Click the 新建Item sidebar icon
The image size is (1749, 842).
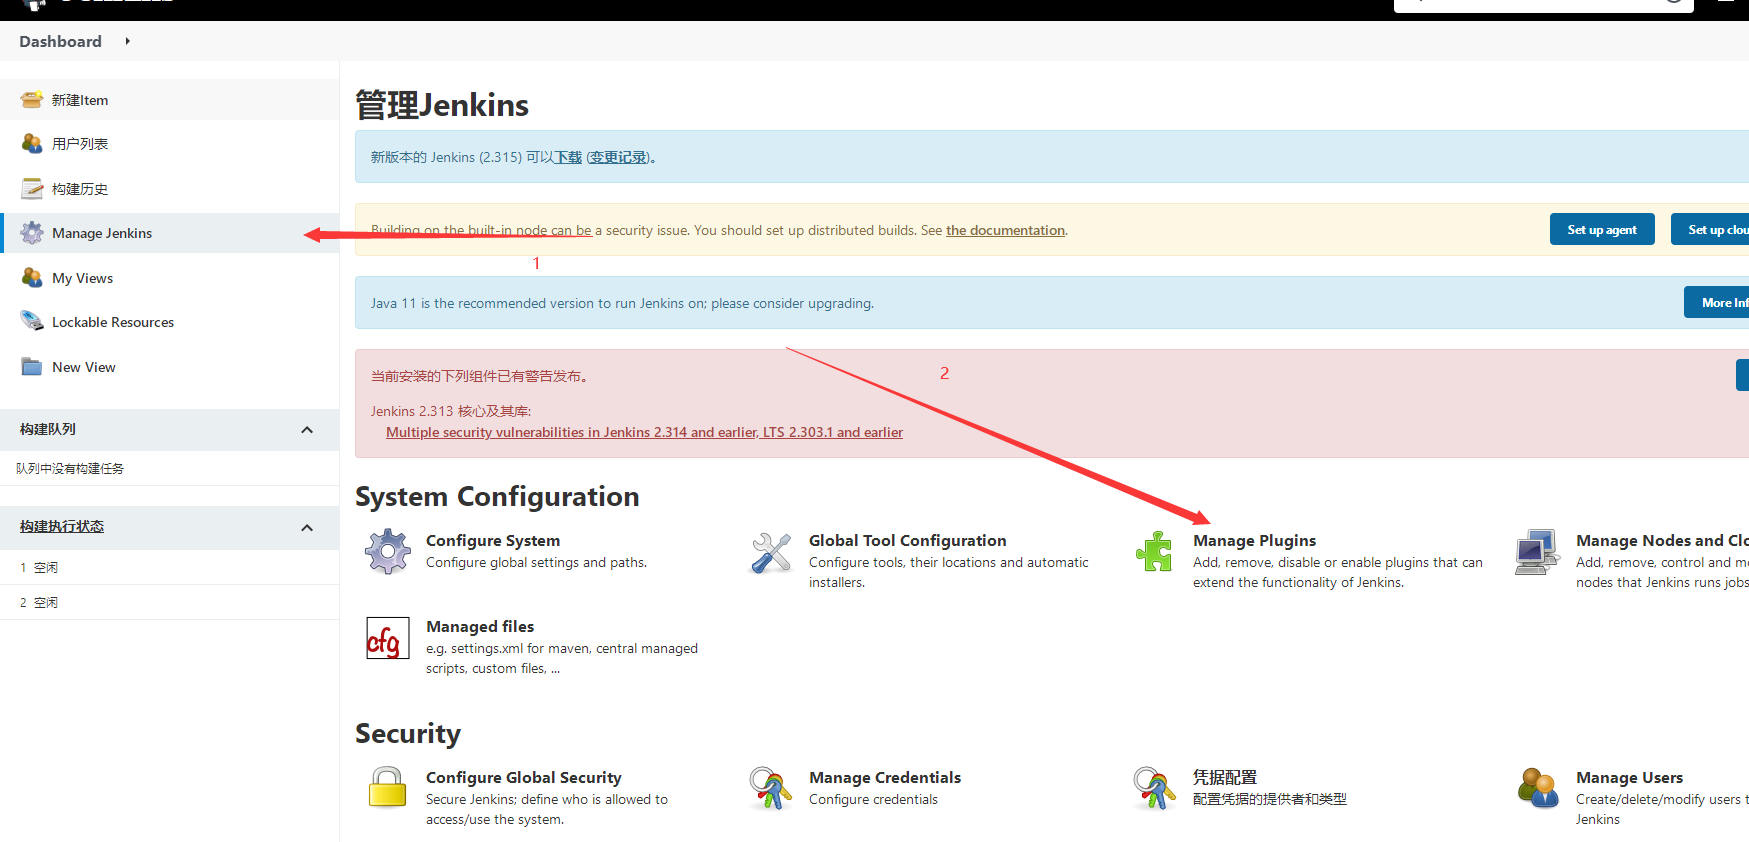[32, 100]
